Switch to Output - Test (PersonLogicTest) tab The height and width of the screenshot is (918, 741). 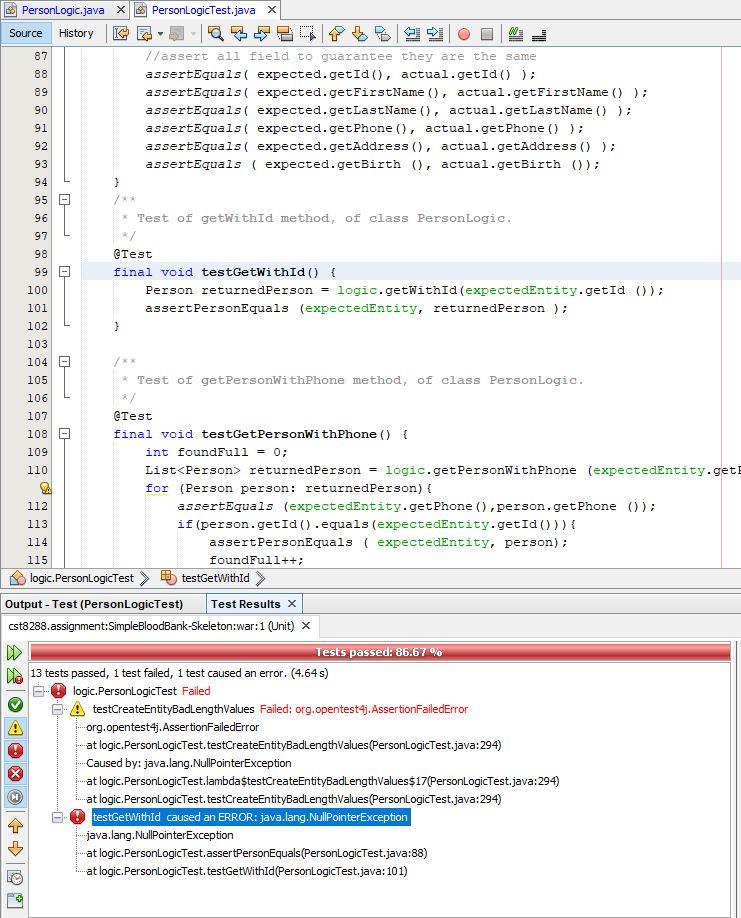(94, 604)
